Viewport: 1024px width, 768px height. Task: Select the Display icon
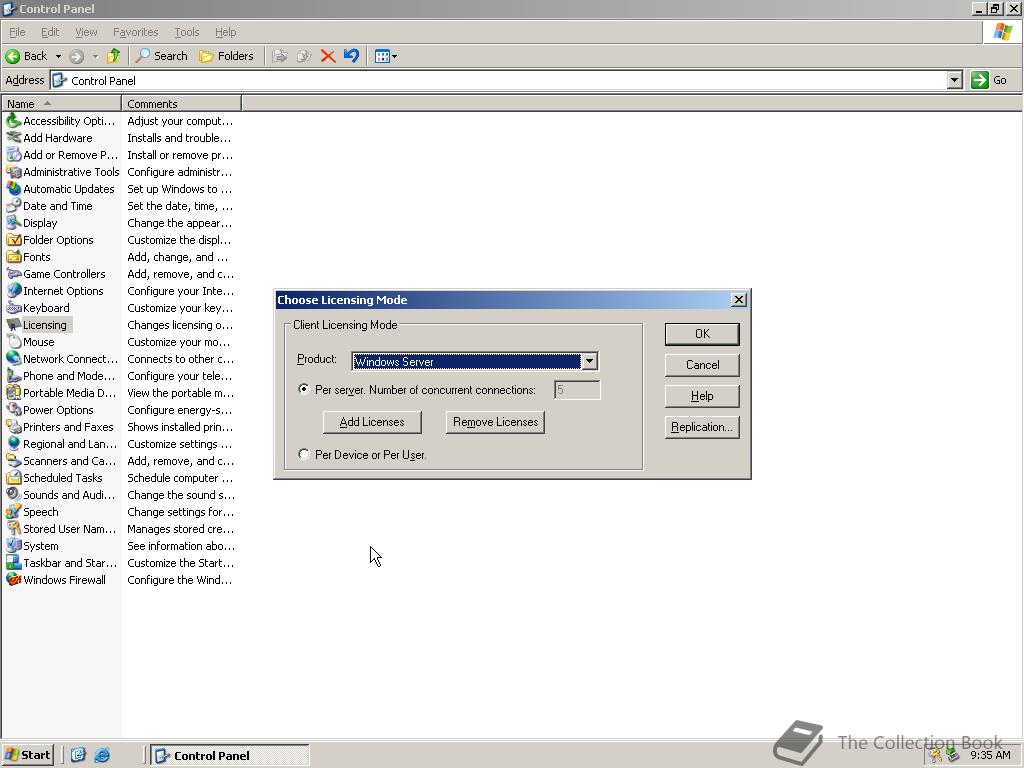tap(14, 223)
